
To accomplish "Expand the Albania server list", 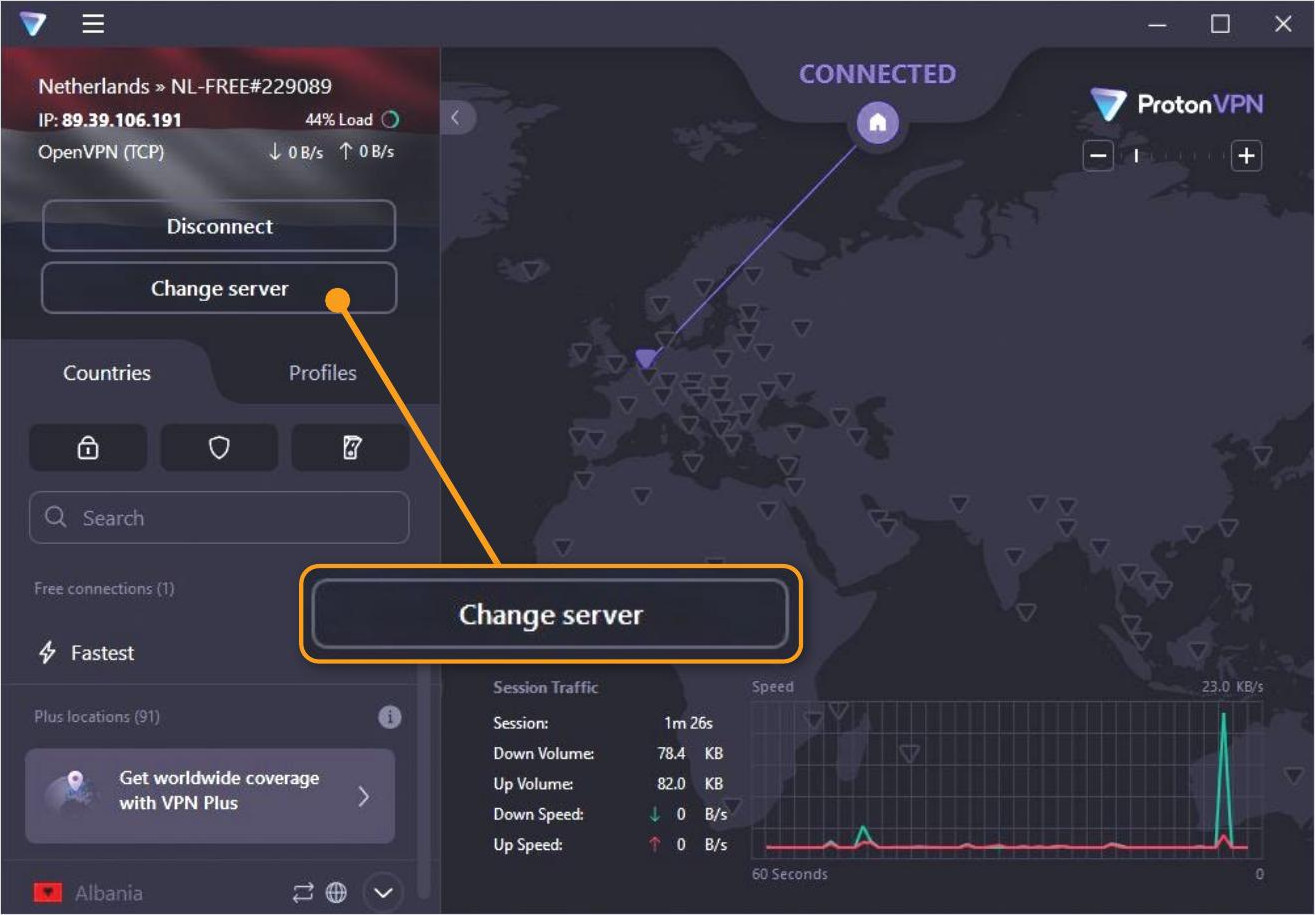I will [x=383, y=892].
